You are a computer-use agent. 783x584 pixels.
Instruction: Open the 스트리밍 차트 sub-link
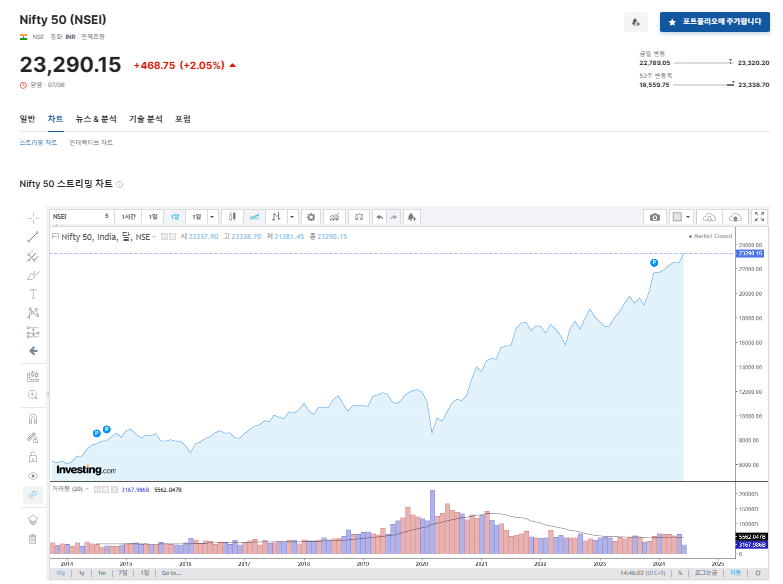pos(38,142)
